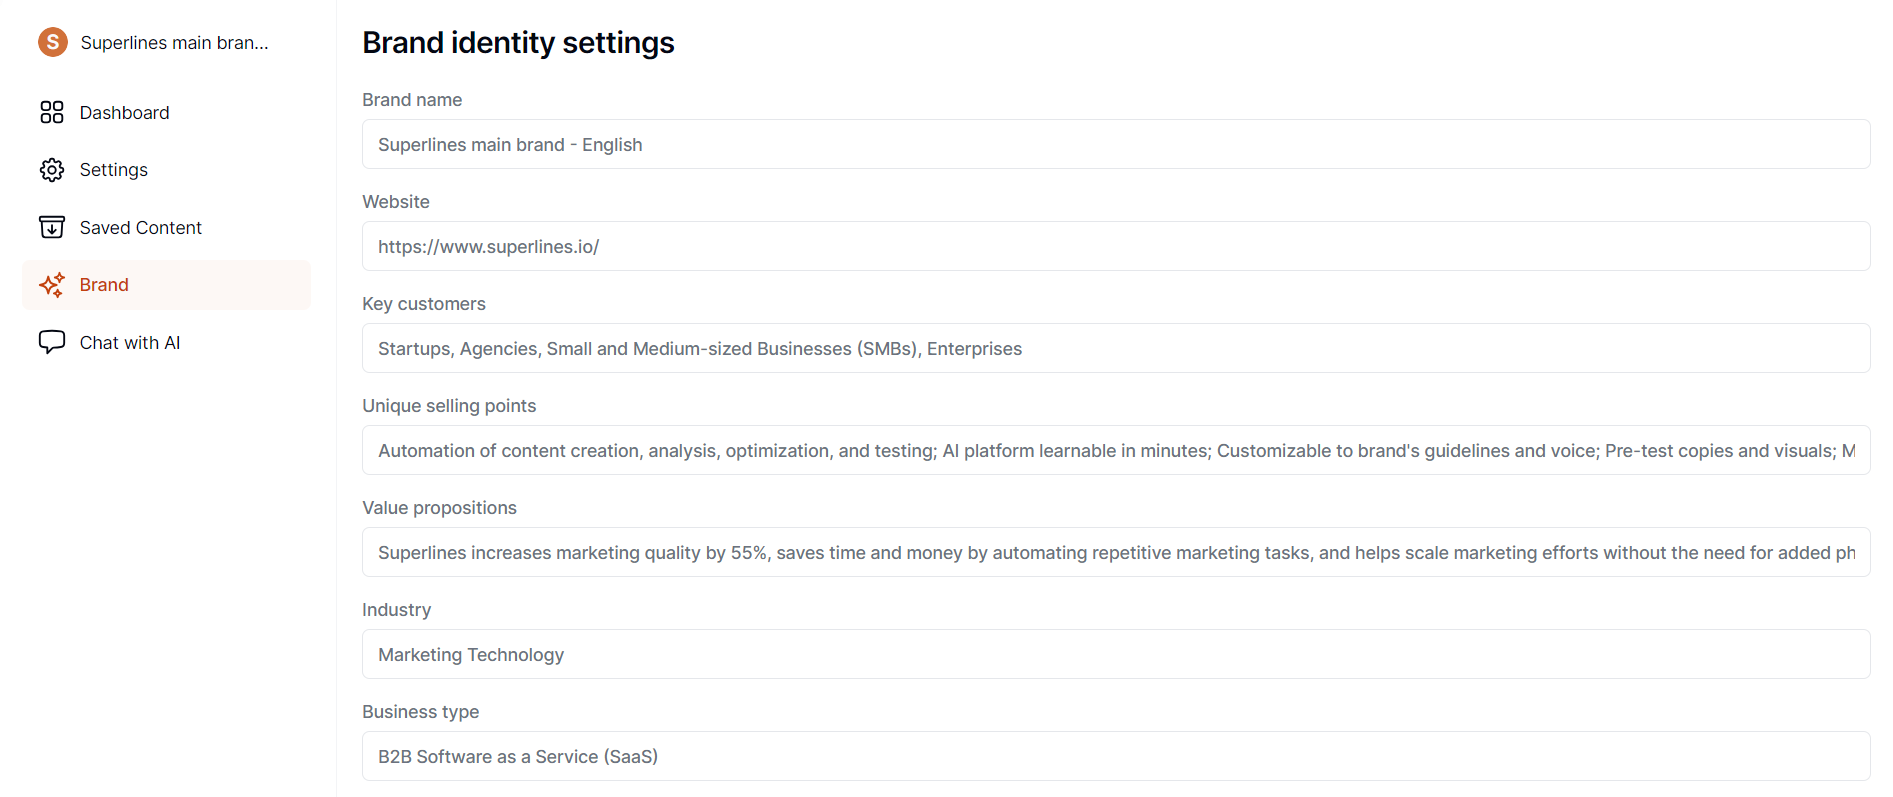Image resolution: width=1893 pixels, height=797 pixels.
Task: Edit the Key customers field
Action: point(1115,349)
